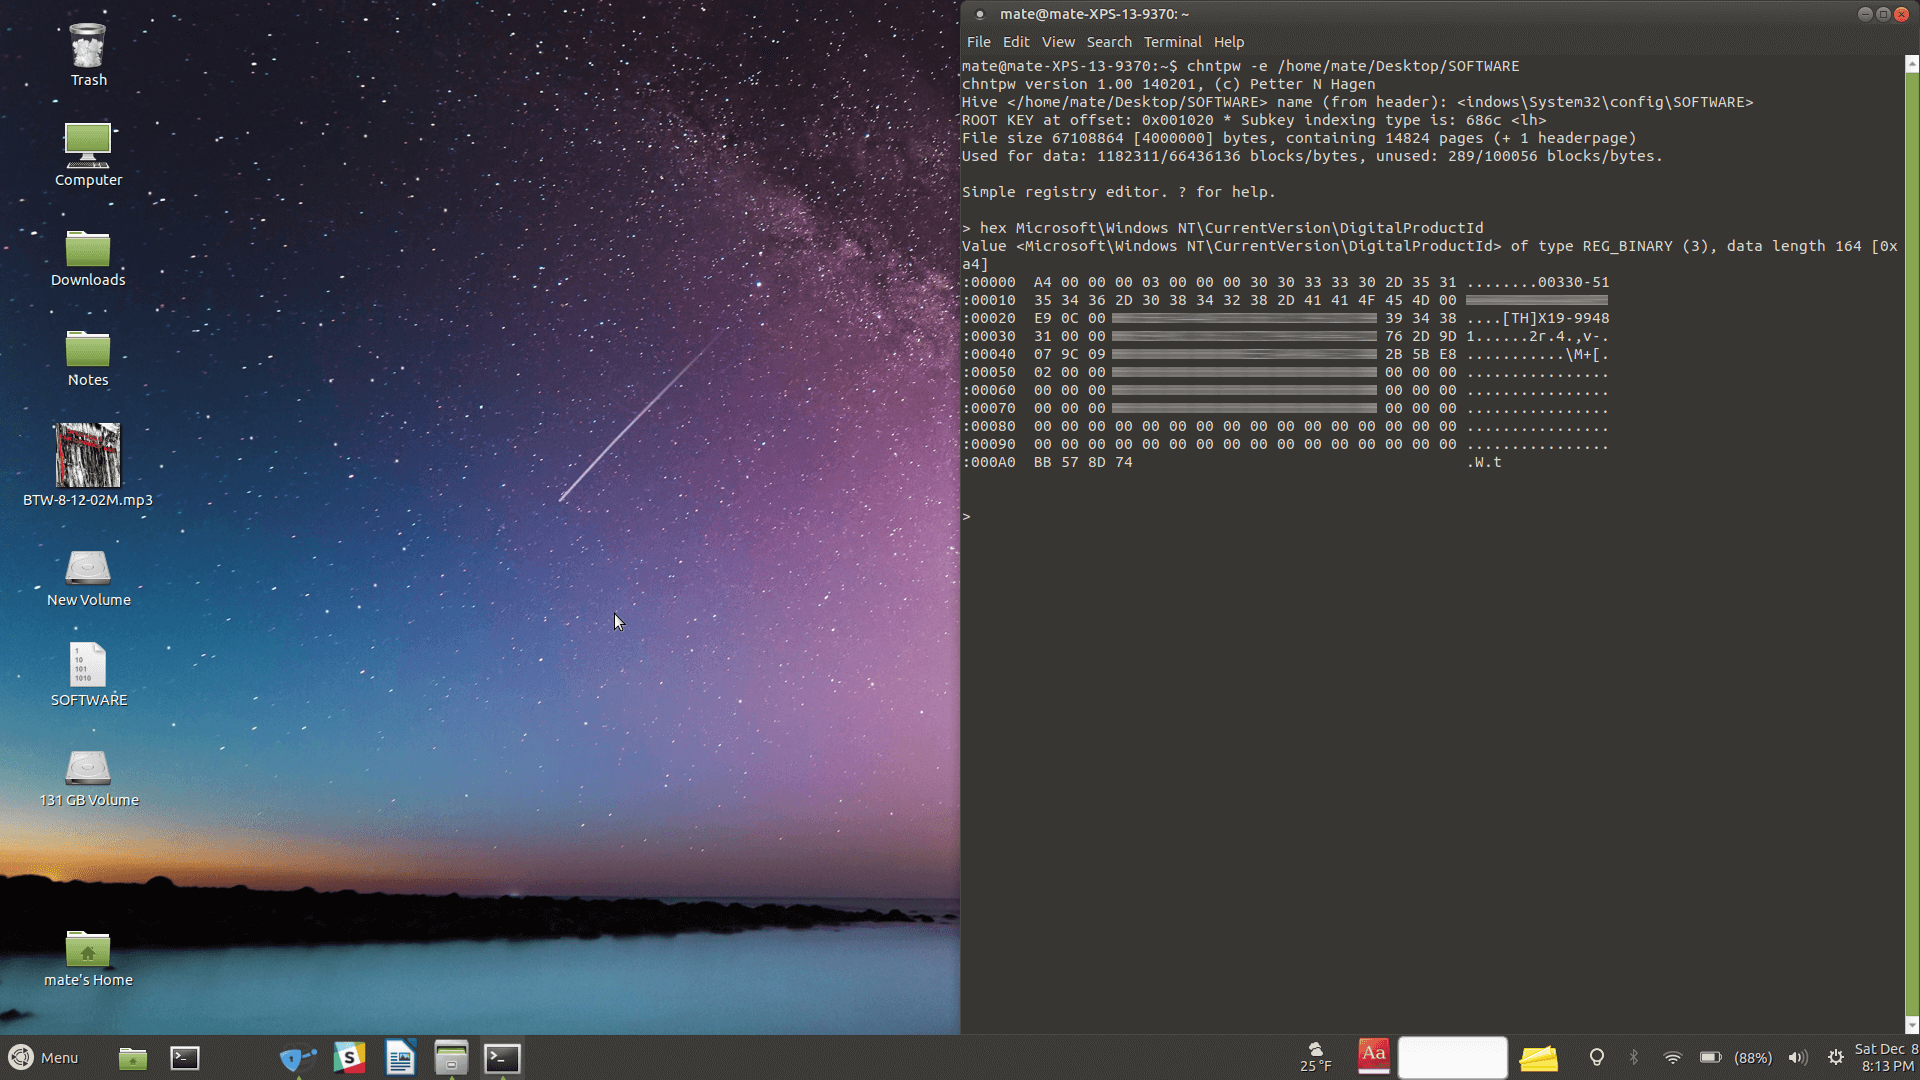This screenshot has width=1920, height=1080.
Task: Open the Terminal menu in menubar
Action: click(1172, 42)
